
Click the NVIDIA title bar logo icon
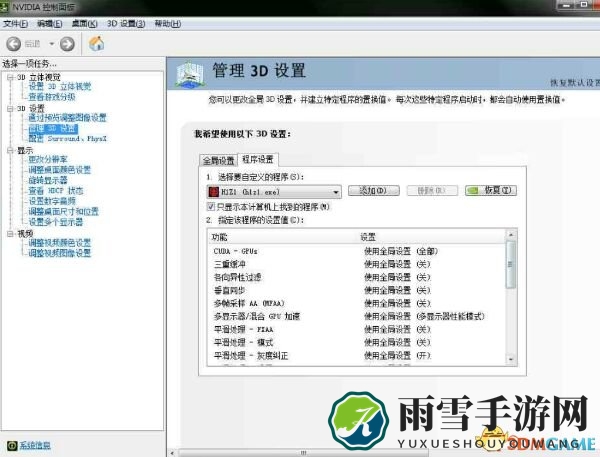(5, 7)
